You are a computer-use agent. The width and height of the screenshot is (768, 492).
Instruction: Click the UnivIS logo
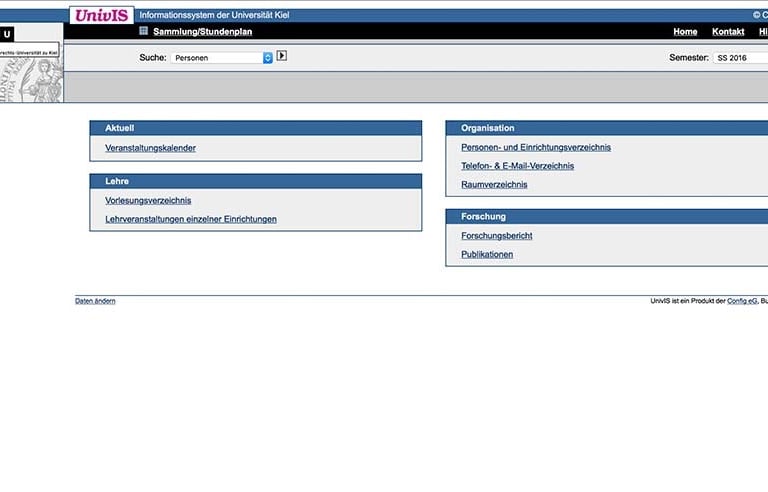click(x=101, y=15)
